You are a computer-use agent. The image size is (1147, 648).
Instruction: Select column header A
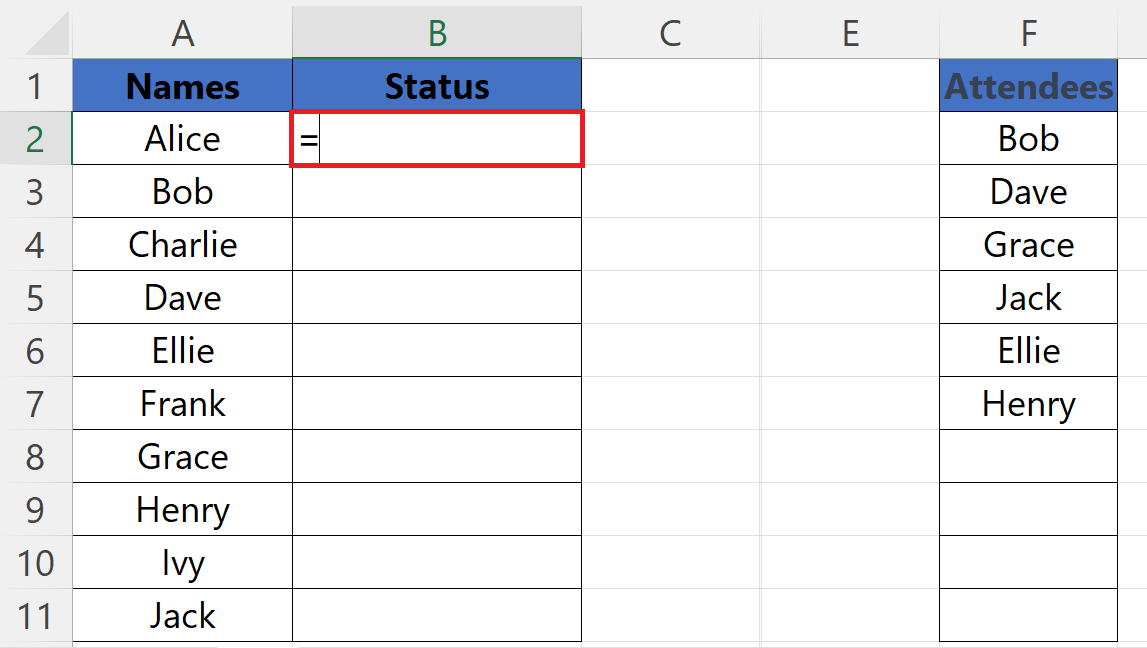(x=181, y=33)
